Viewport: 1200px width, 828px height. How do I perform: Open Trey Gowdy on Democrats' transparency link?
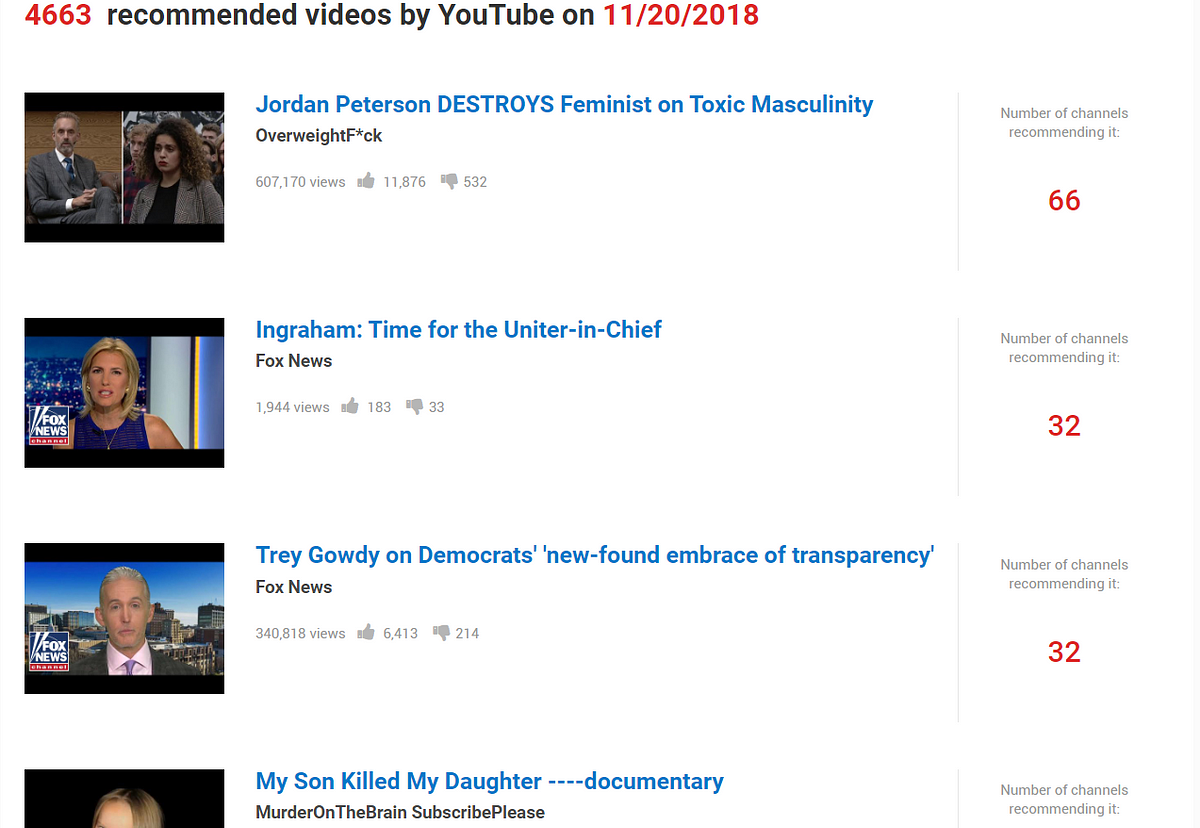[x=595, y=555]
